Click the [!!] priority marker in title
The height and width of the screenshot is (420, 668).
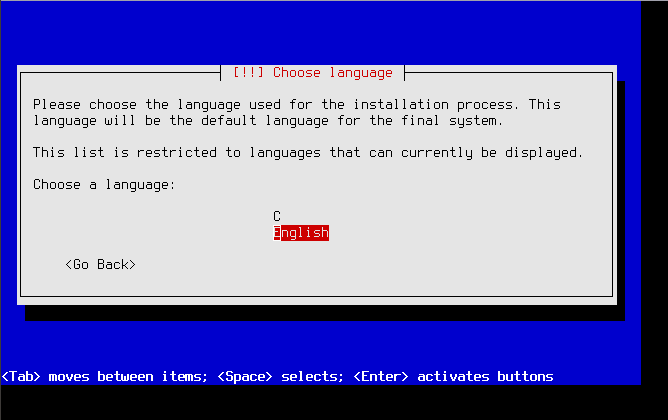point(248,72)
